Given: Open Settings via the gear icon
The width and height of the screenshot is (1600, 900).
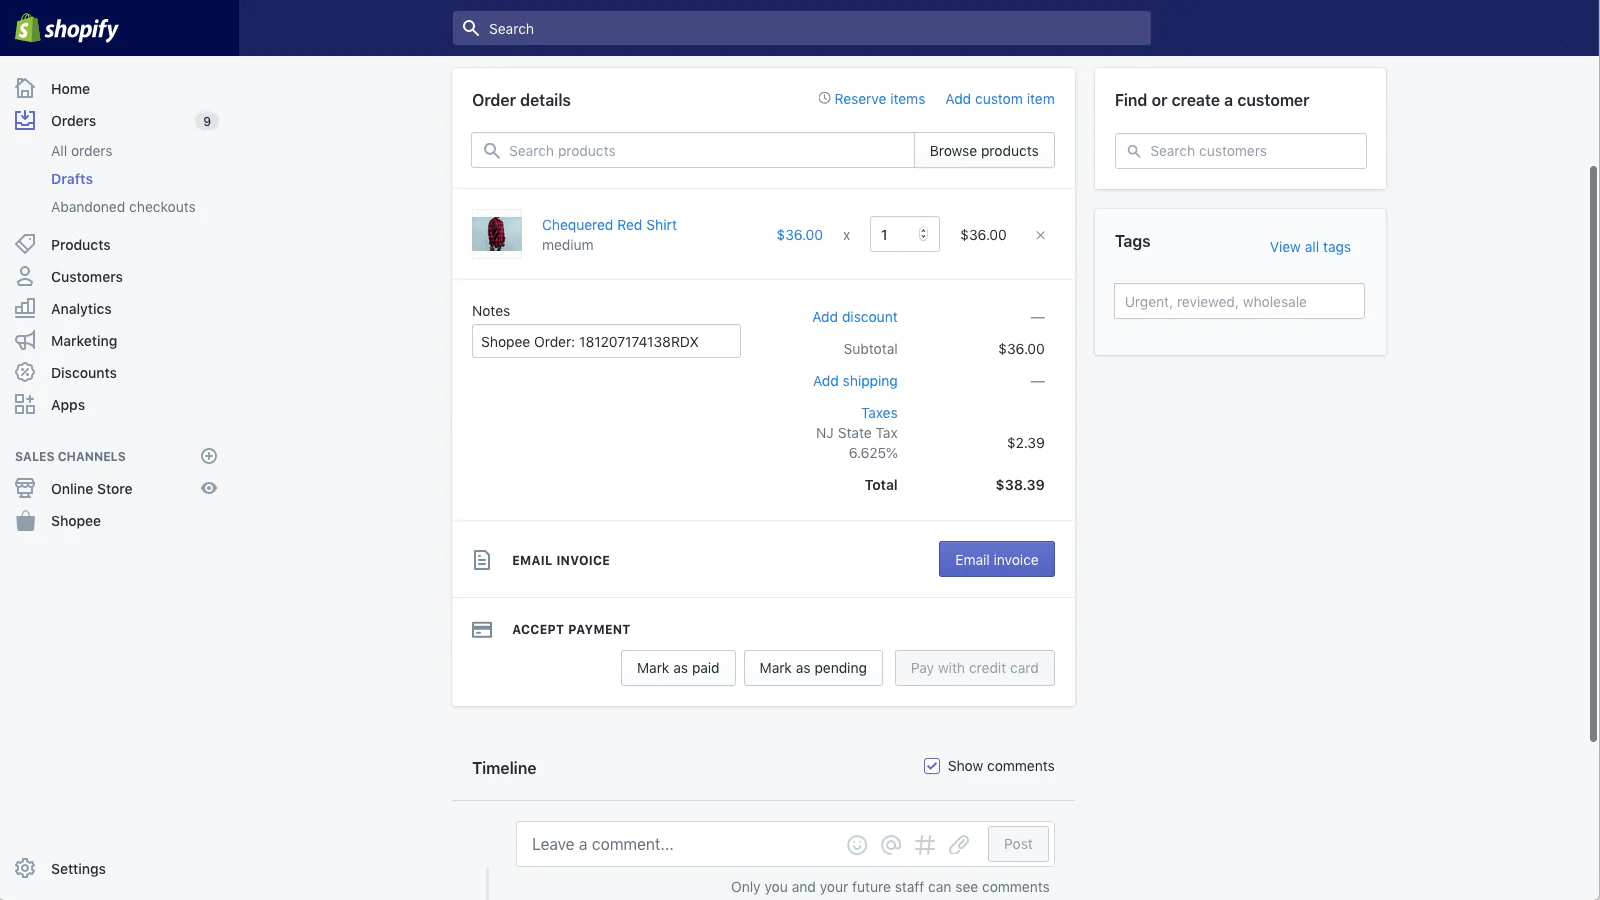Looking at the screenshot, I should [x=25, y=868].
